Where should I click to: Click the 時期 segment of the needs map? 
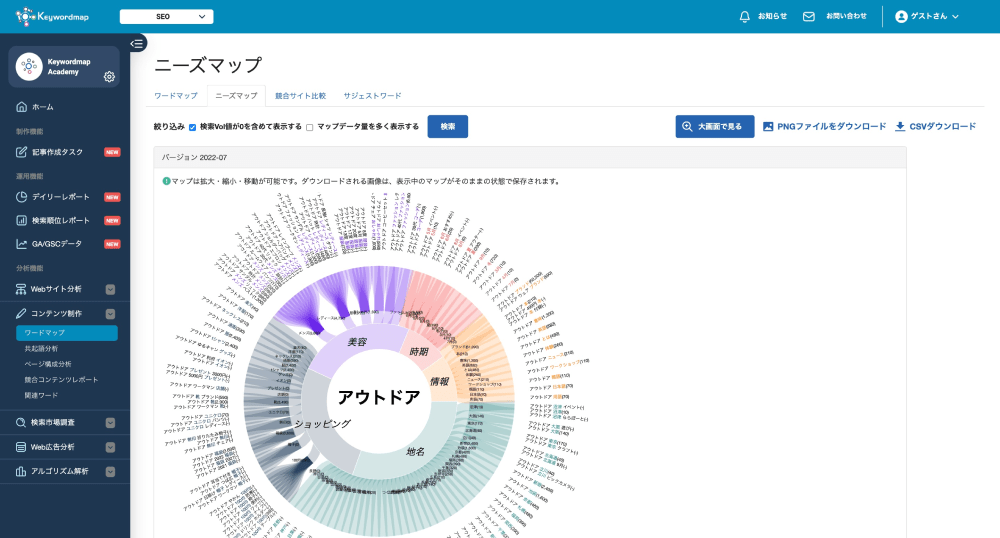pos(418,351)
